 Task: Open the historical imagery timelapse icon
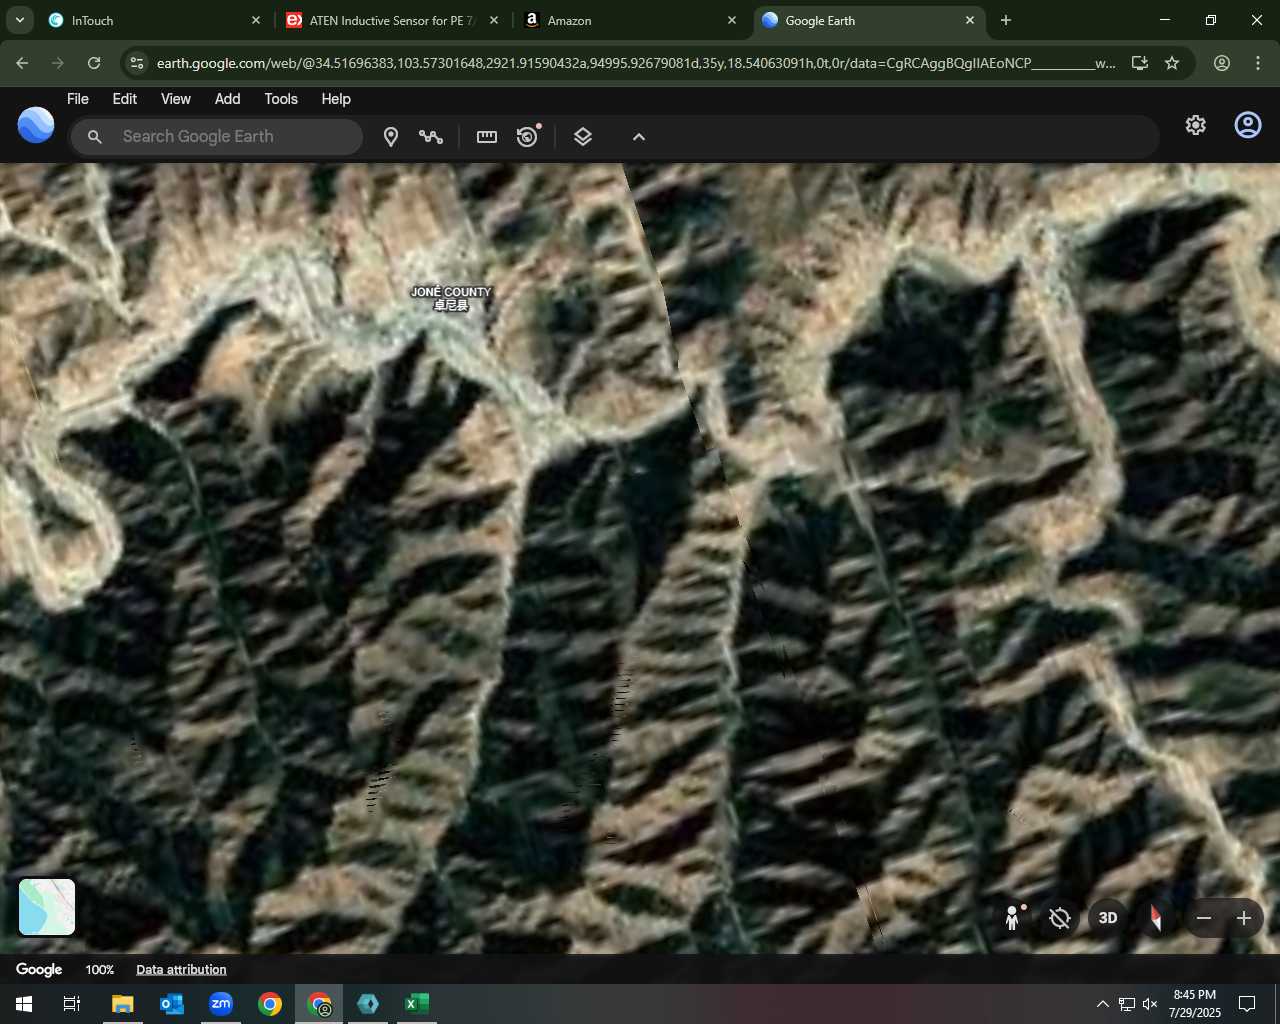(528, 136)
